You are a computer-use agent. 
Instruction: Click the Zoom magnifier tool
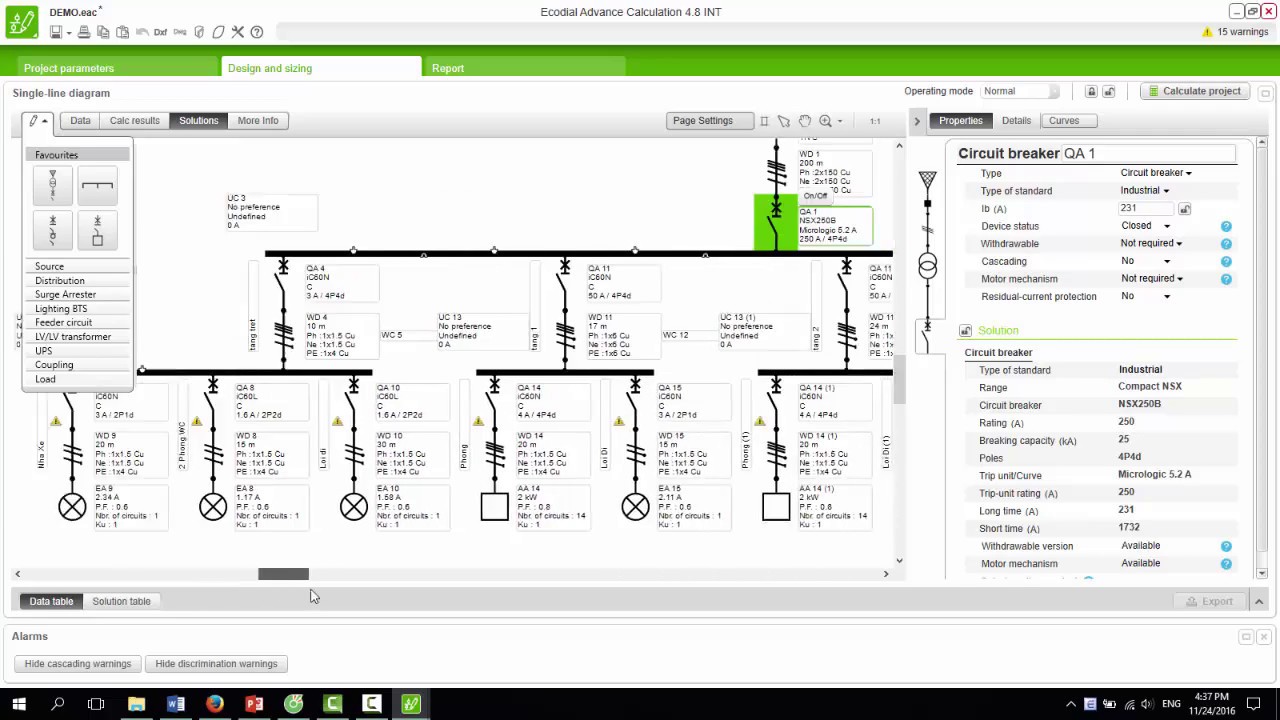coord(826,121)
